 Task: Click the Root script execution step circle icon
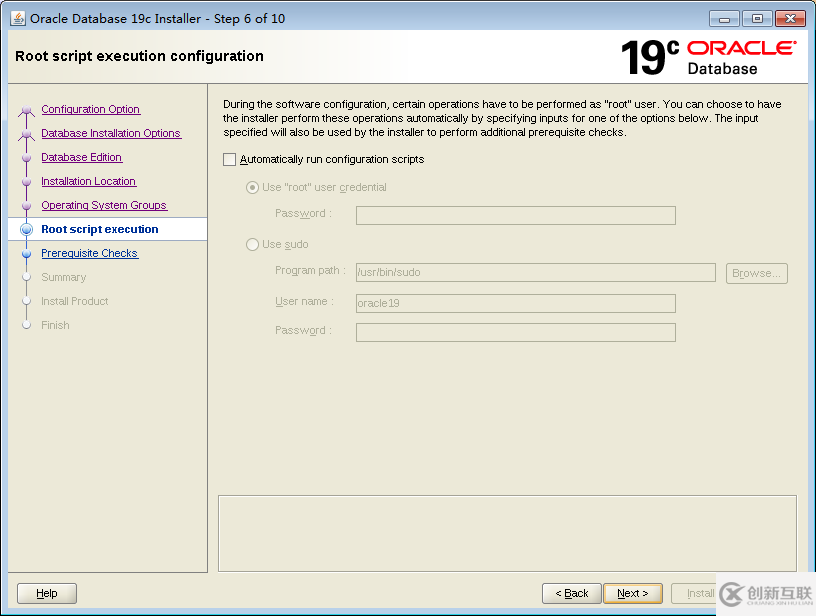(27, 229)
